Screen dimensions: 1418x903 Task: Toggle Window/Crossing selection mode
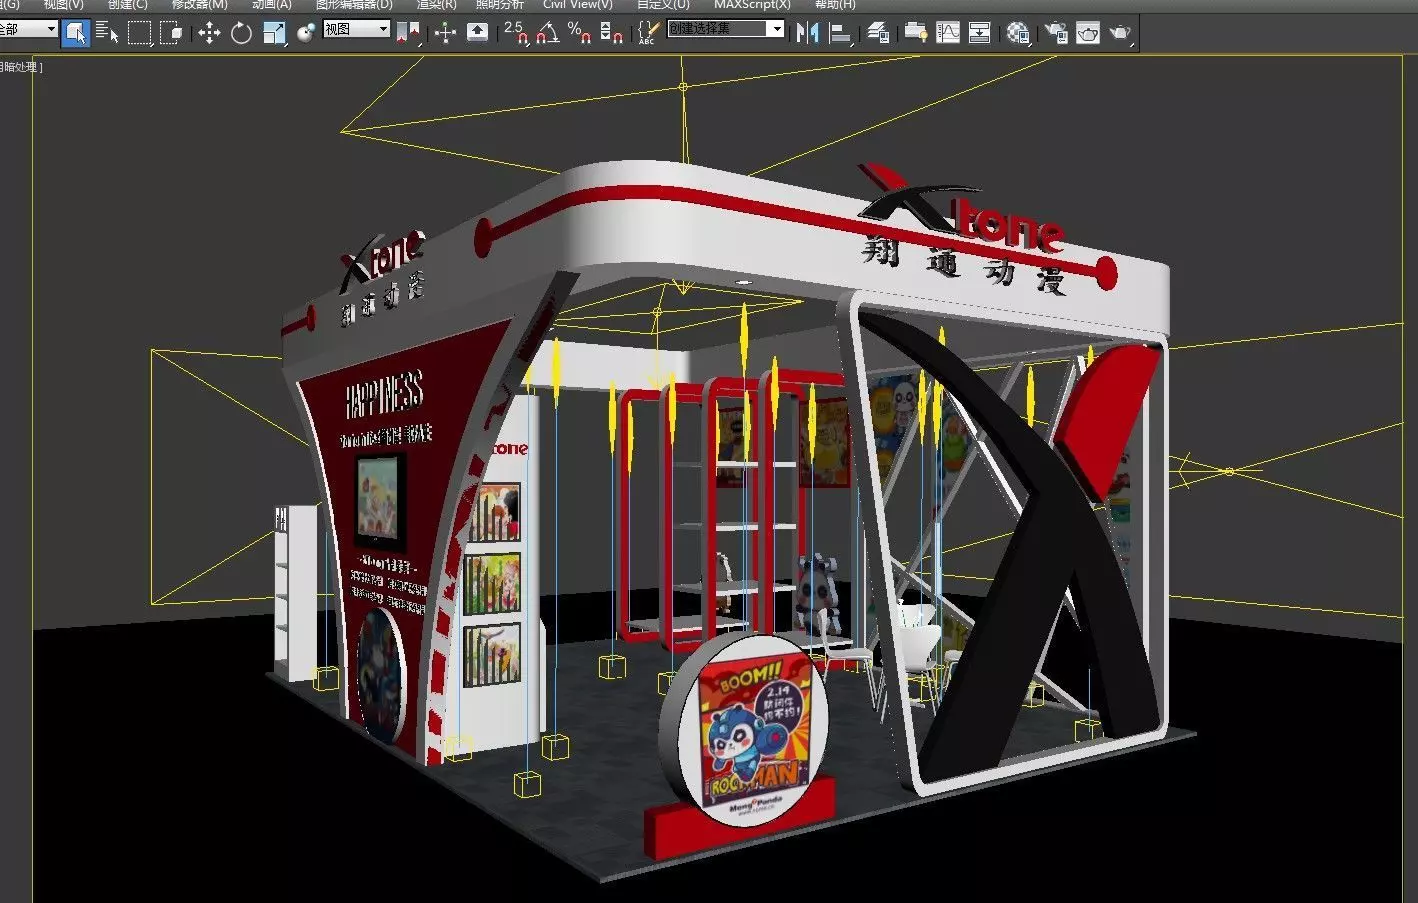click(x=172, y=33)
